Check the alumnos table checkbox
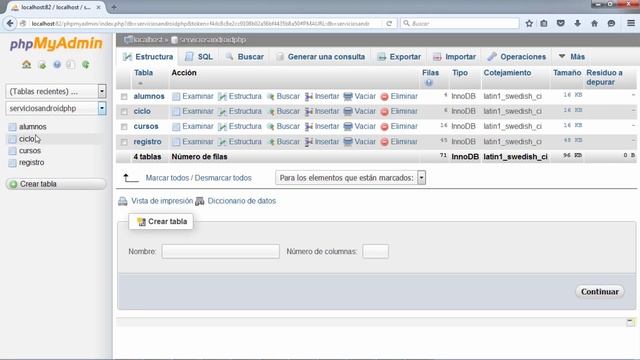Screen dimensions: 640x360 [x=124, y=97]
